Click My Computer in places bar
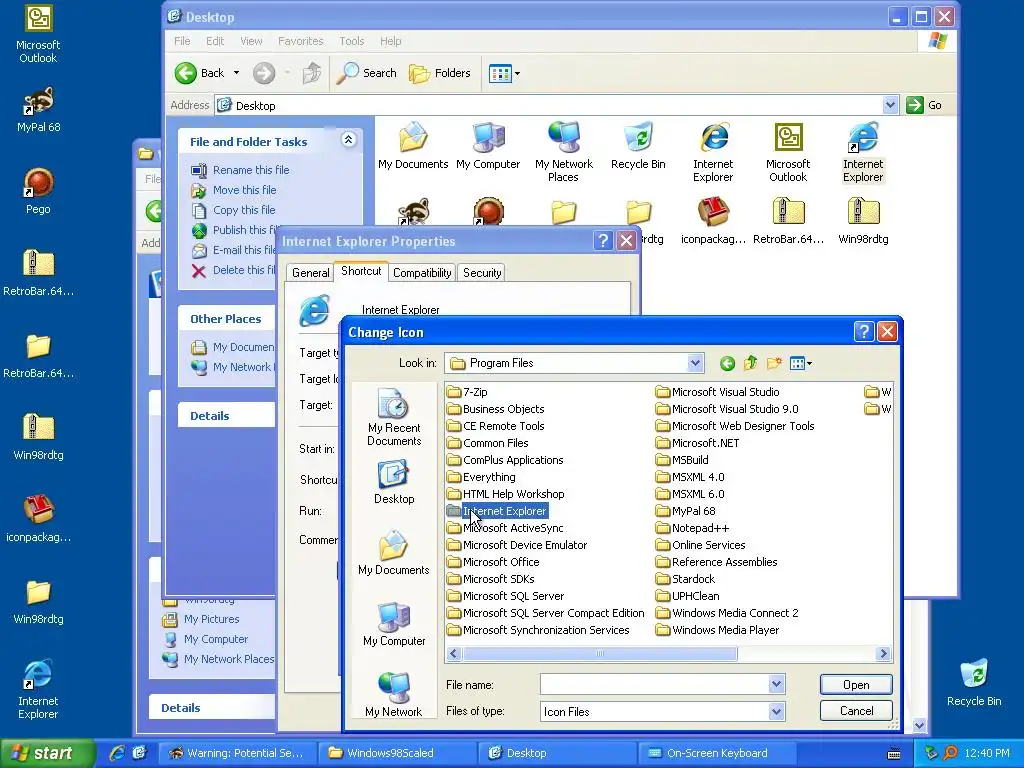The height and width of the screenshot is (768, 1024). 394,624
